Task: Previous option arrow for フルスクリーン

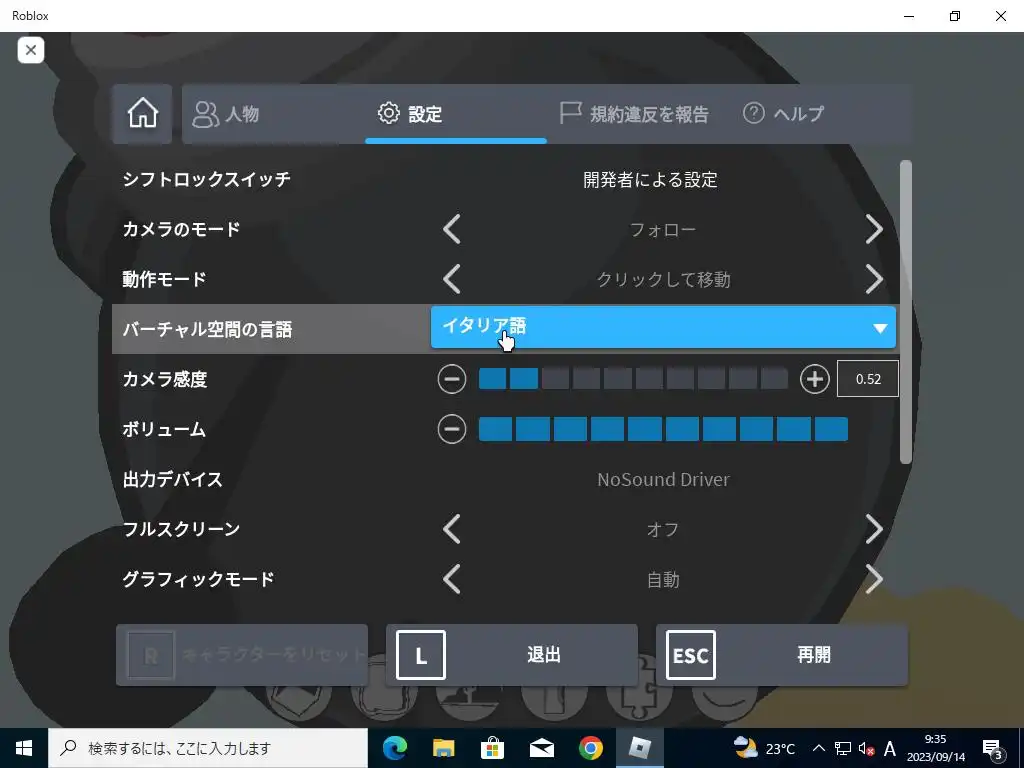Action: [452, 529]
